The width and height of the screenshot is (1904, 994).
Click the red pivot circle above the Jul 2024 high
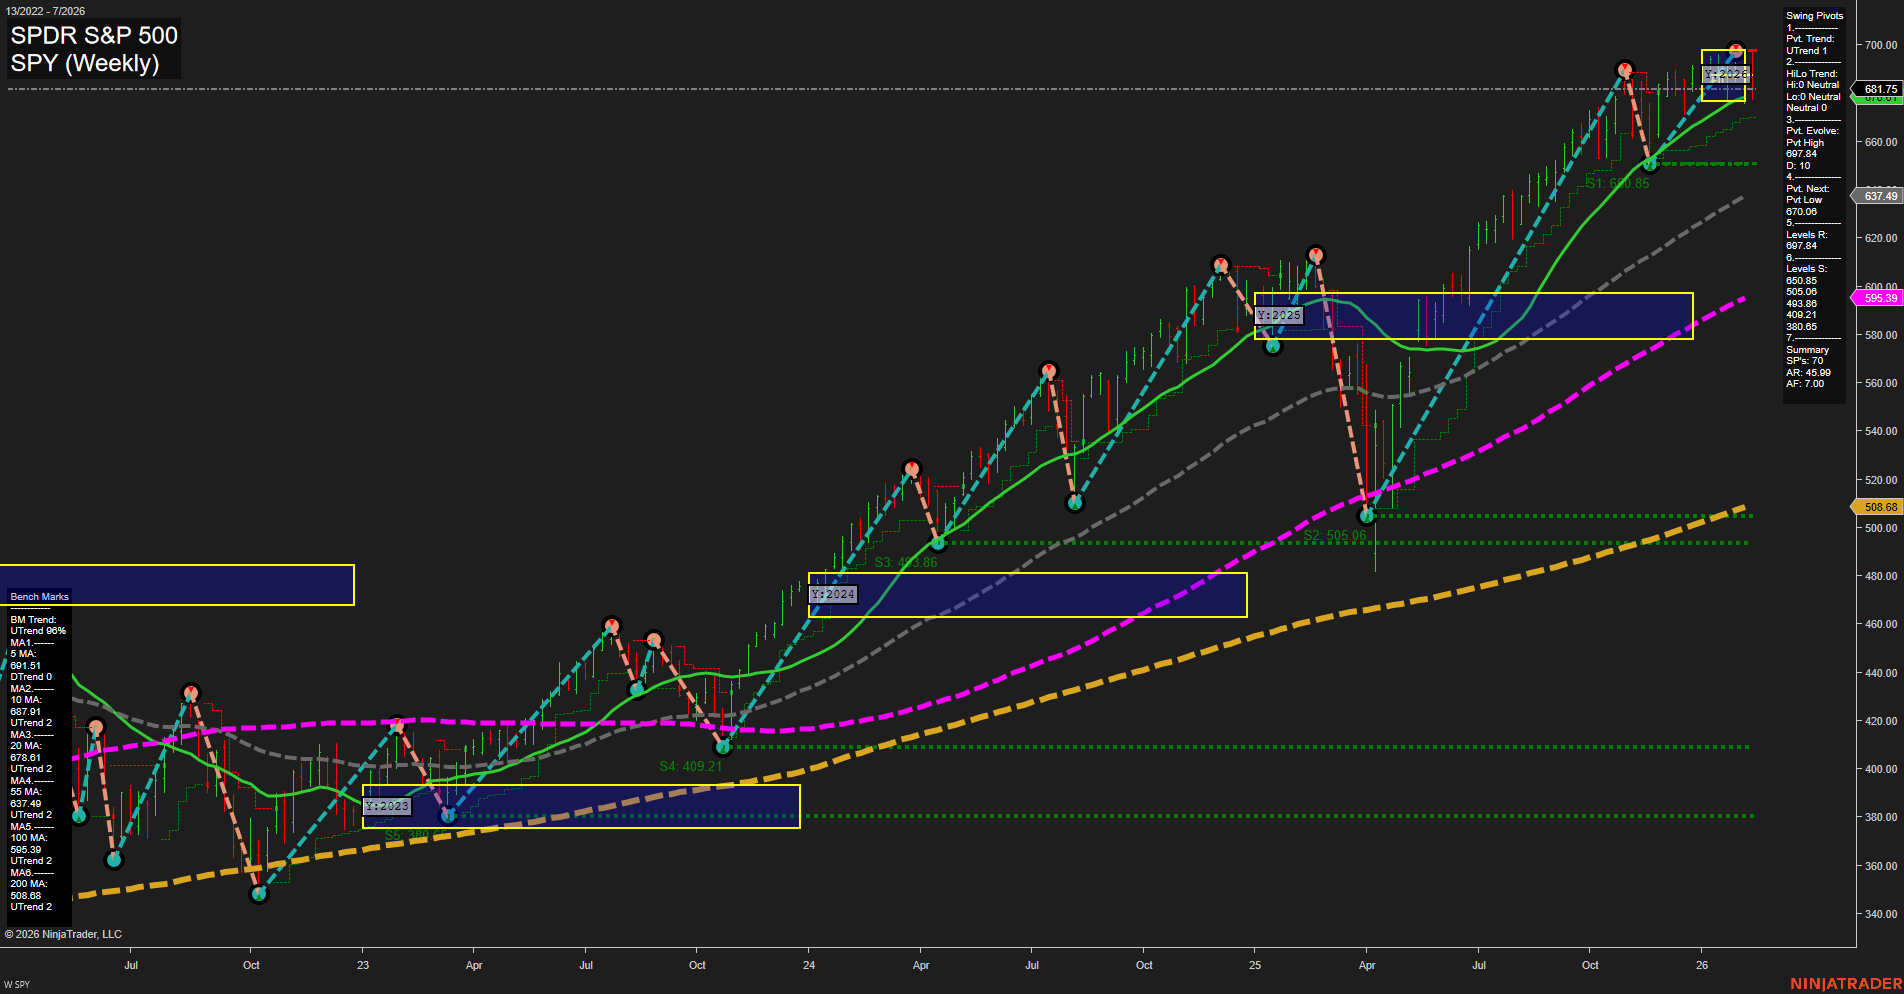(1047, 368)
